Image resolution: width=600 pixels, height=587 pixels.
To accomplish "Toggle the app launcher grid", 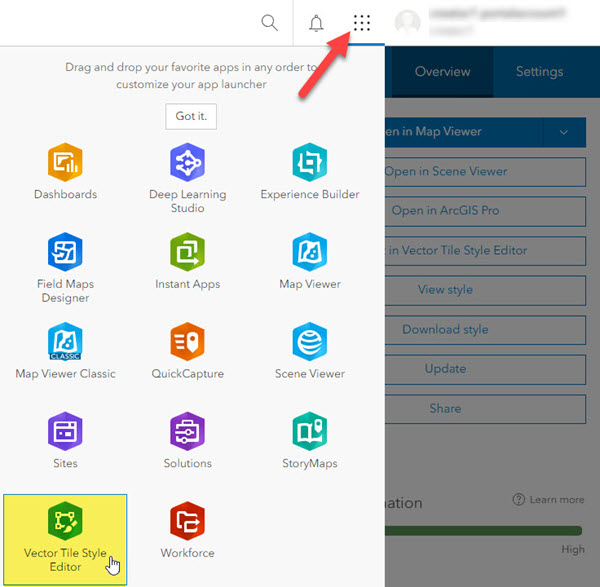I will coord(362,23).
